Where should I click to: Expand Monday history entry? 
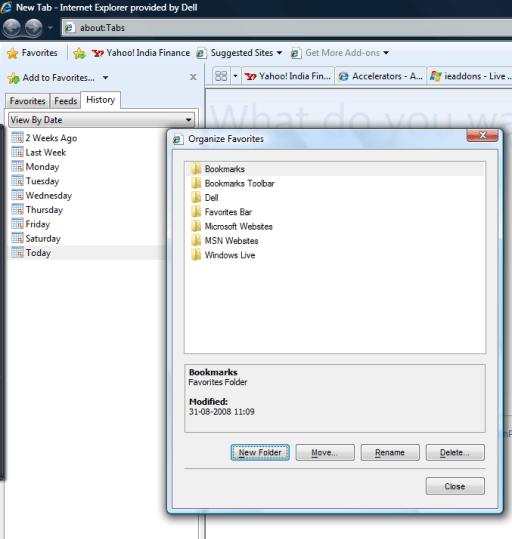pyautogui.click(x=35, y=167)
